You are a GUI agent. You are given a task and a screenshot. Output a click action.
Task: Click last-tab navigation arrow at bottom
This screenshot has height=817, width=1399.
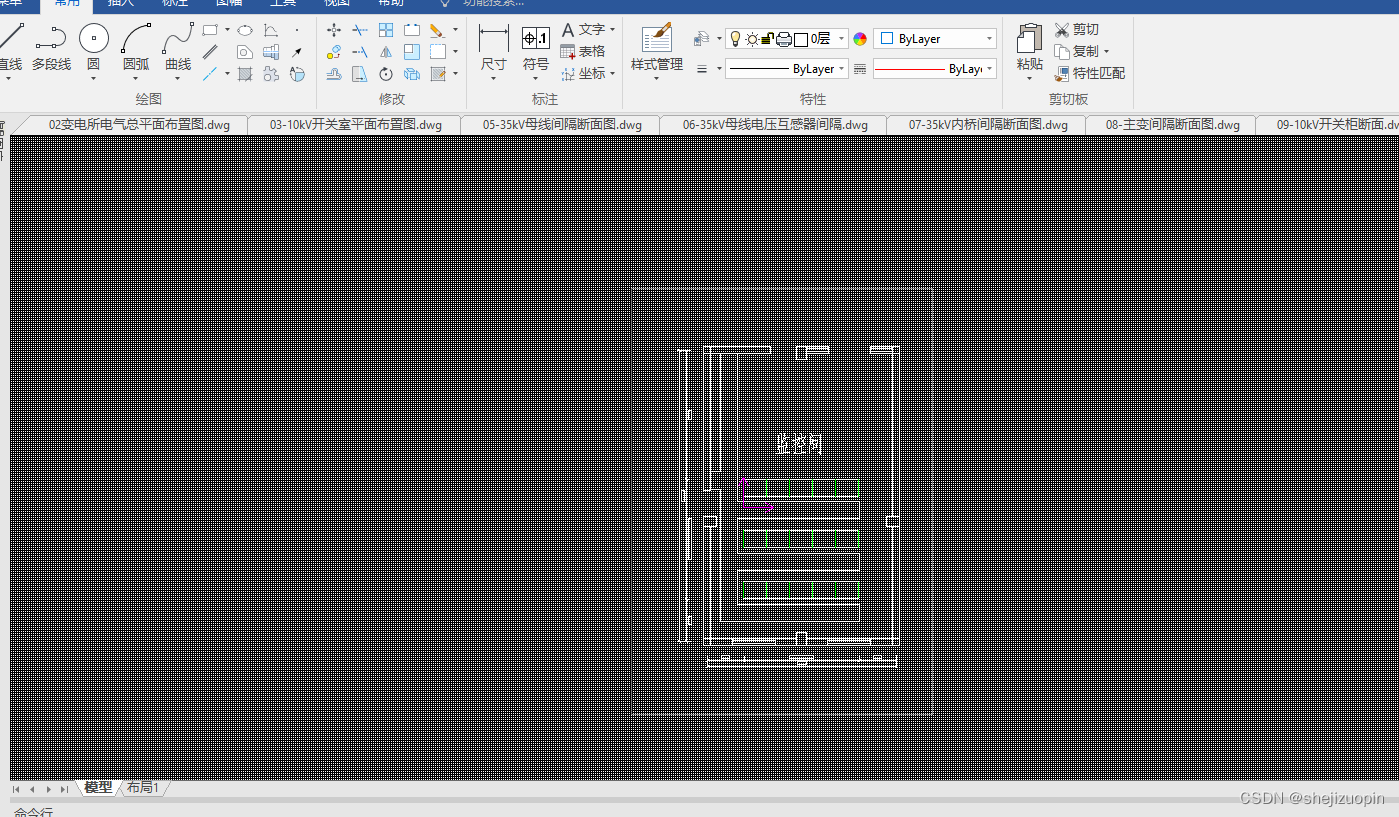point(65,789)
